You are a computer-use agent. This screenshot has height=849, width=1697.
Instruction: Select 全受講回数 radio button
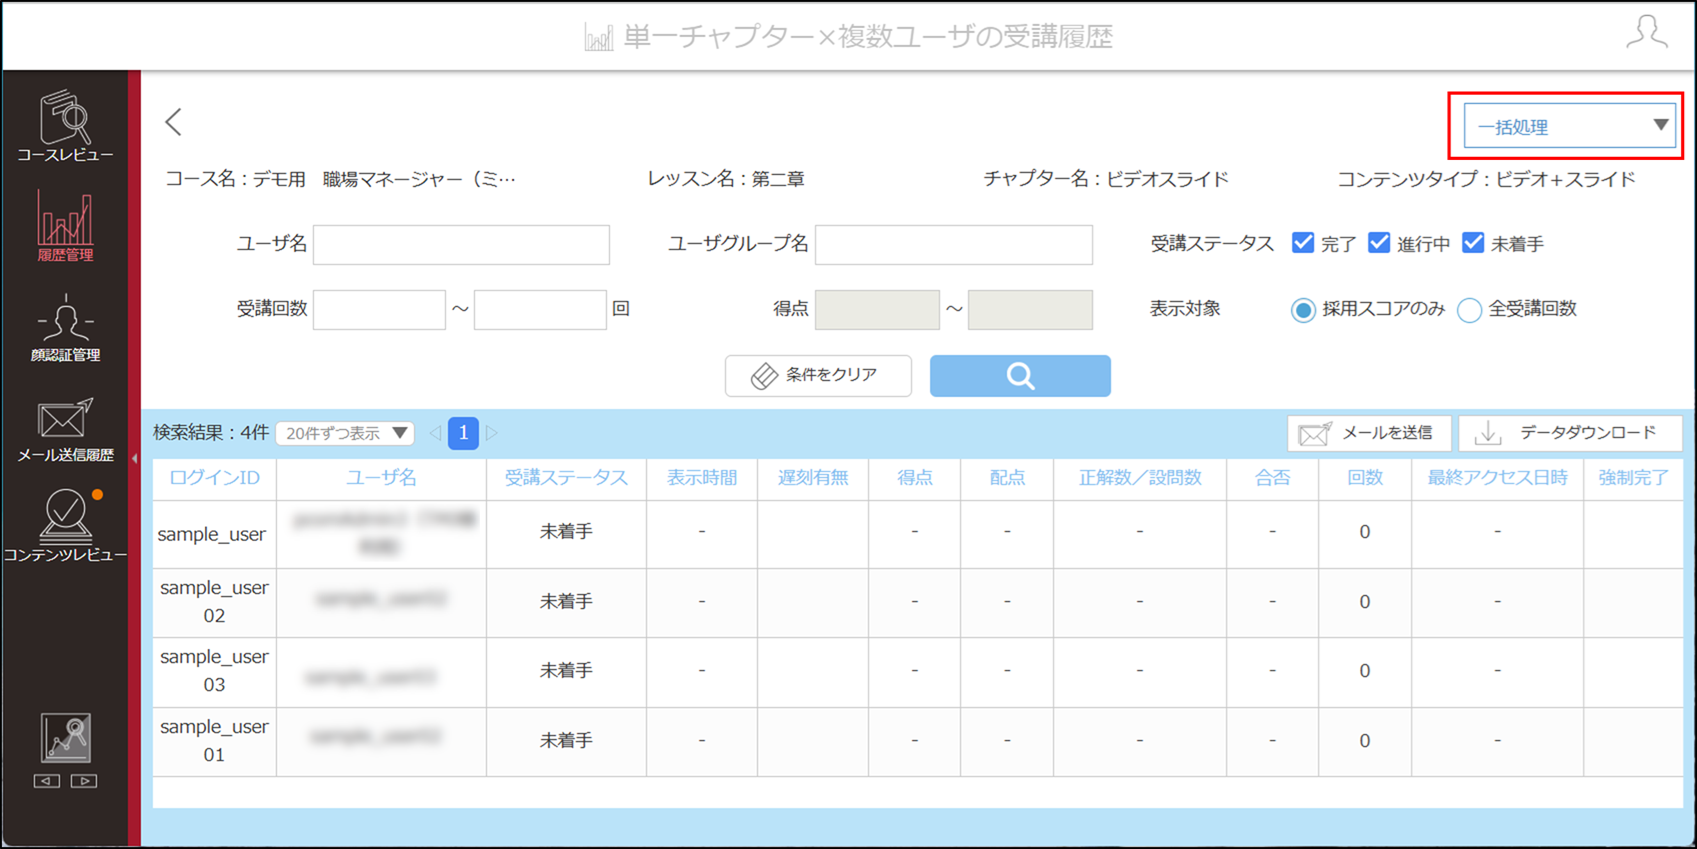[1469, 310]
